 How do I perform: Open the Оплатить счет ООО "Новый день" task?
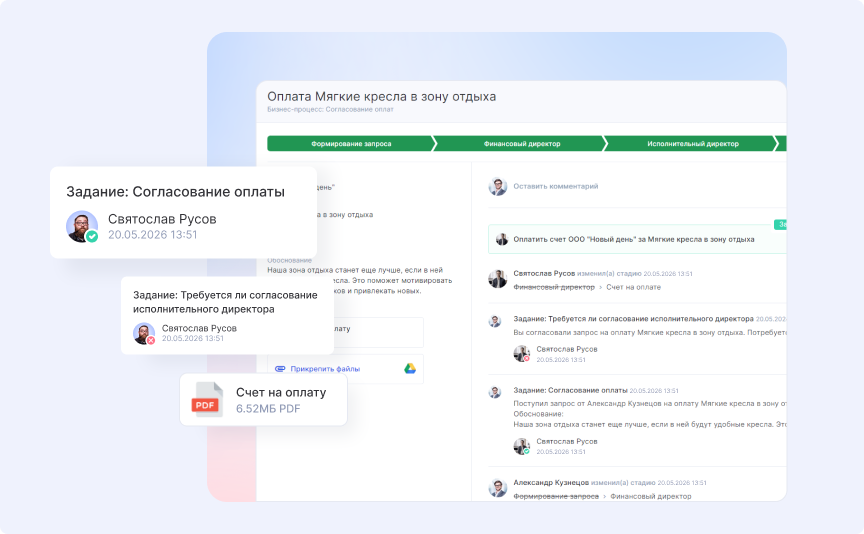[634, 240]
